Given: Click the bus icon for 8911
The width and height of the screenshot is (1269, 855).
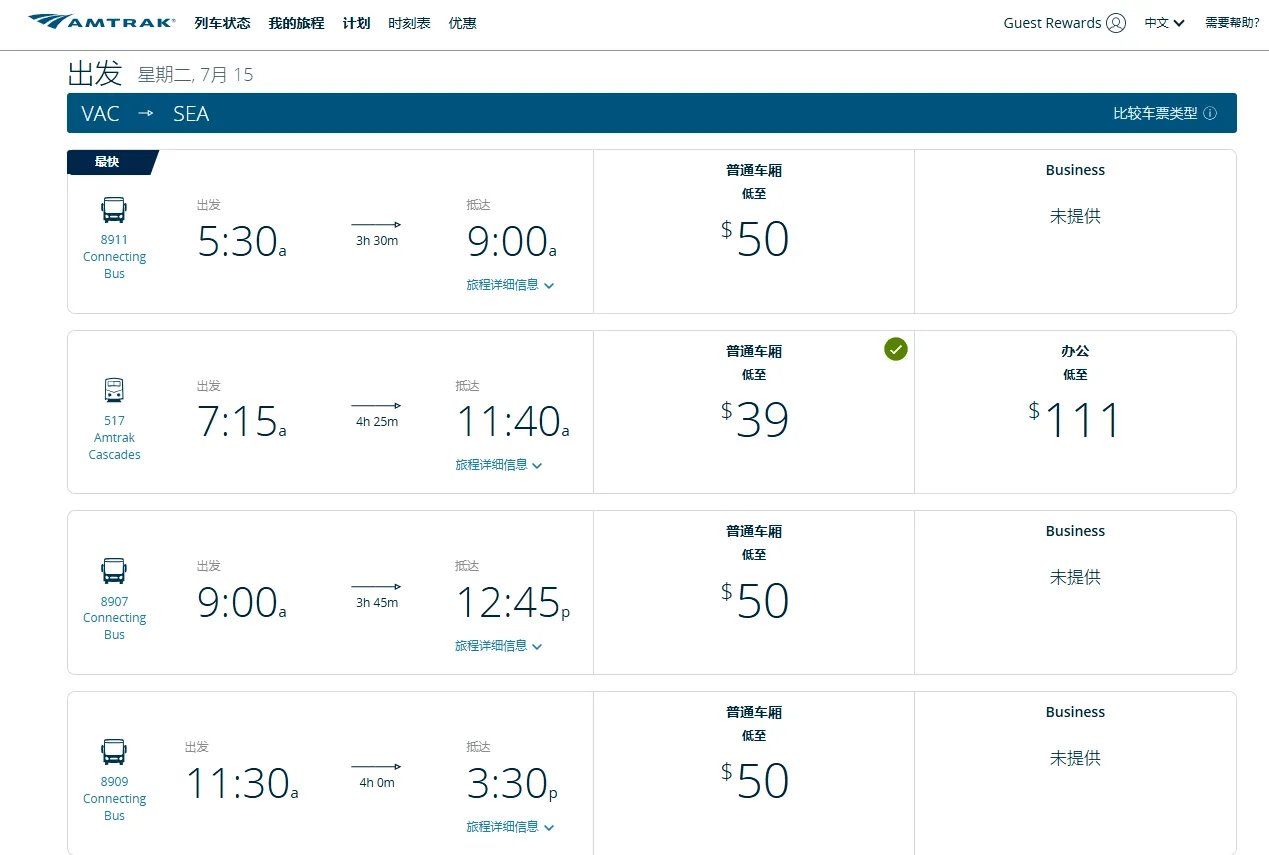Looking at the screenshot, I should coord(114,211).
